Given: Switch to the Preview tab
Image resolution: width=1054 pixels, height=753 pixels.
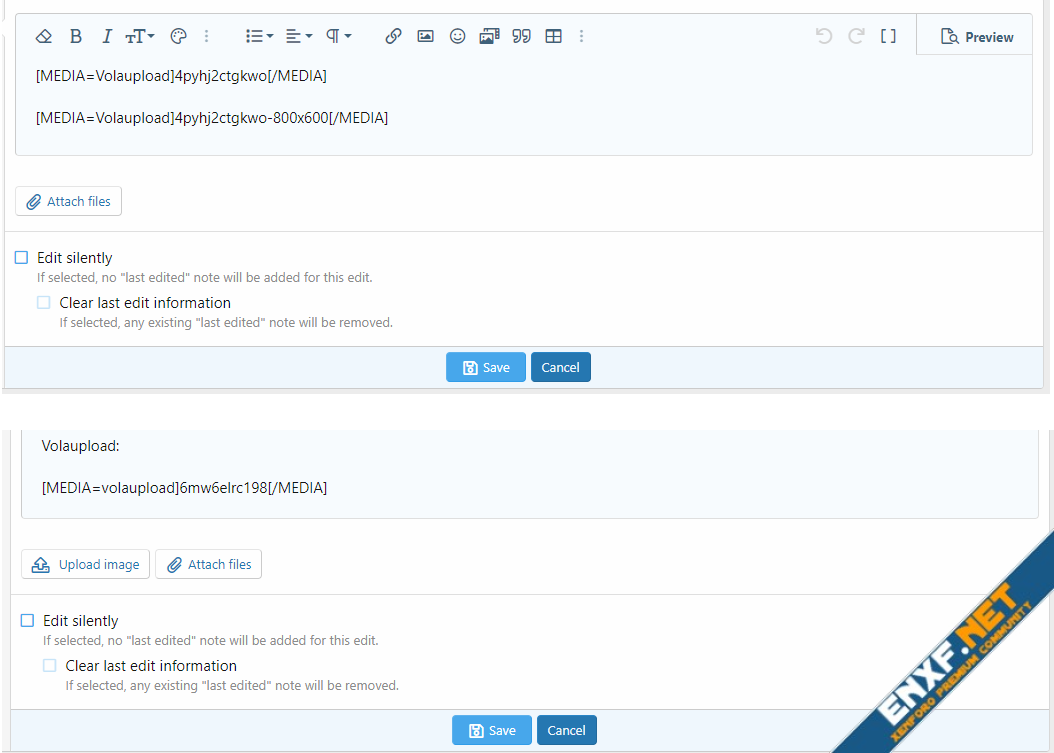Looking at the screenshot, I should pyautogui.click(x=977, y=37).
